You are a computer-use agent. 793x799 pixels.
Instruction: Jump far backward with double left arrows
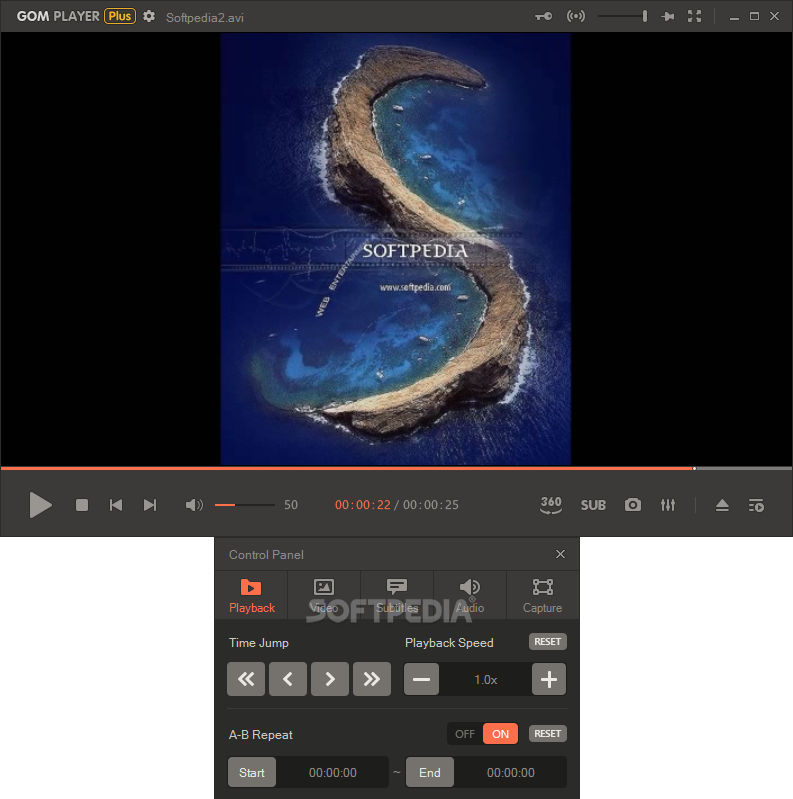[246, 679]
